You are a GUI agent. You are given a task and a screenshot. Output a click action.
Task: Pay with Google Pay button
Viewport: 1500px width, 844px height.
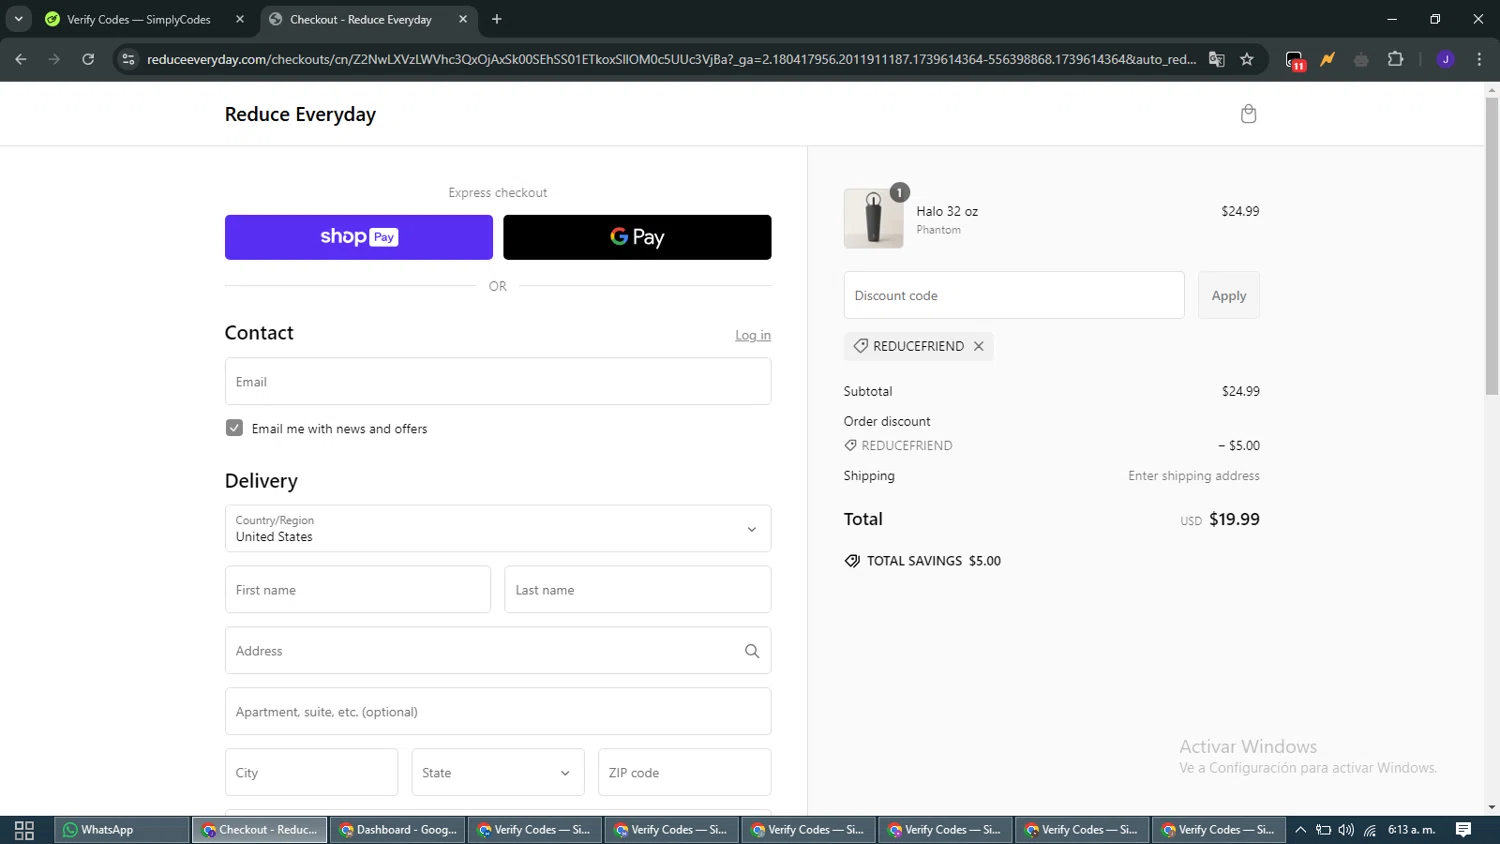pos(637,237)
